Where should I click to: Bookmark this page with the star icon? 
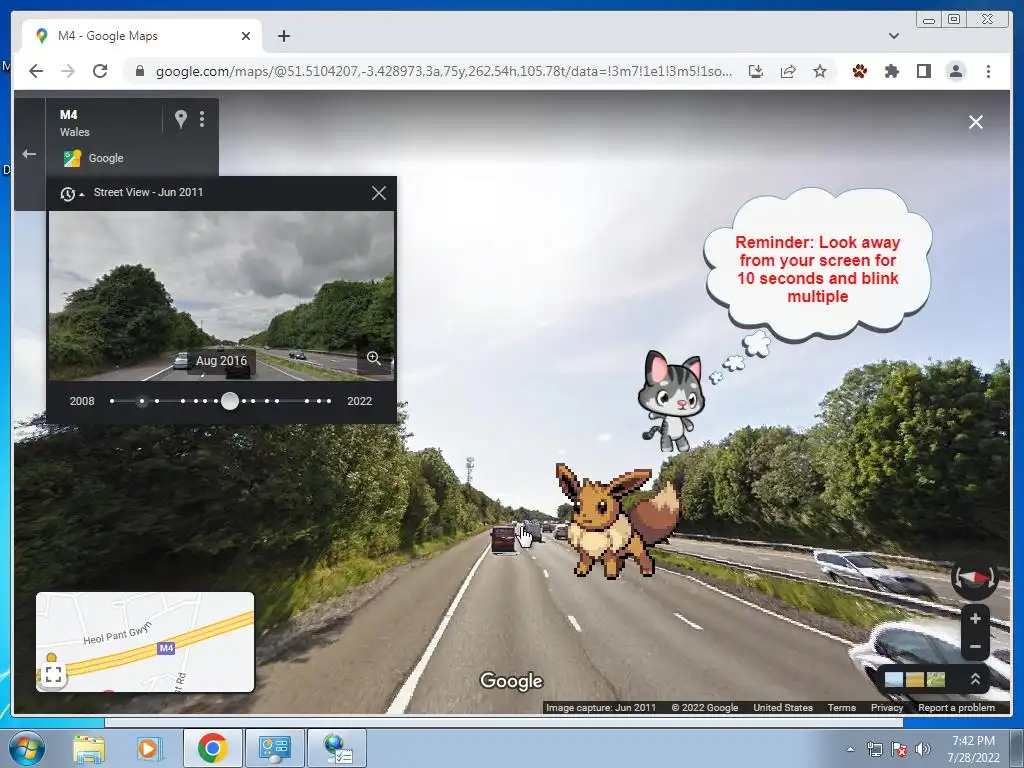coord(820,71)
